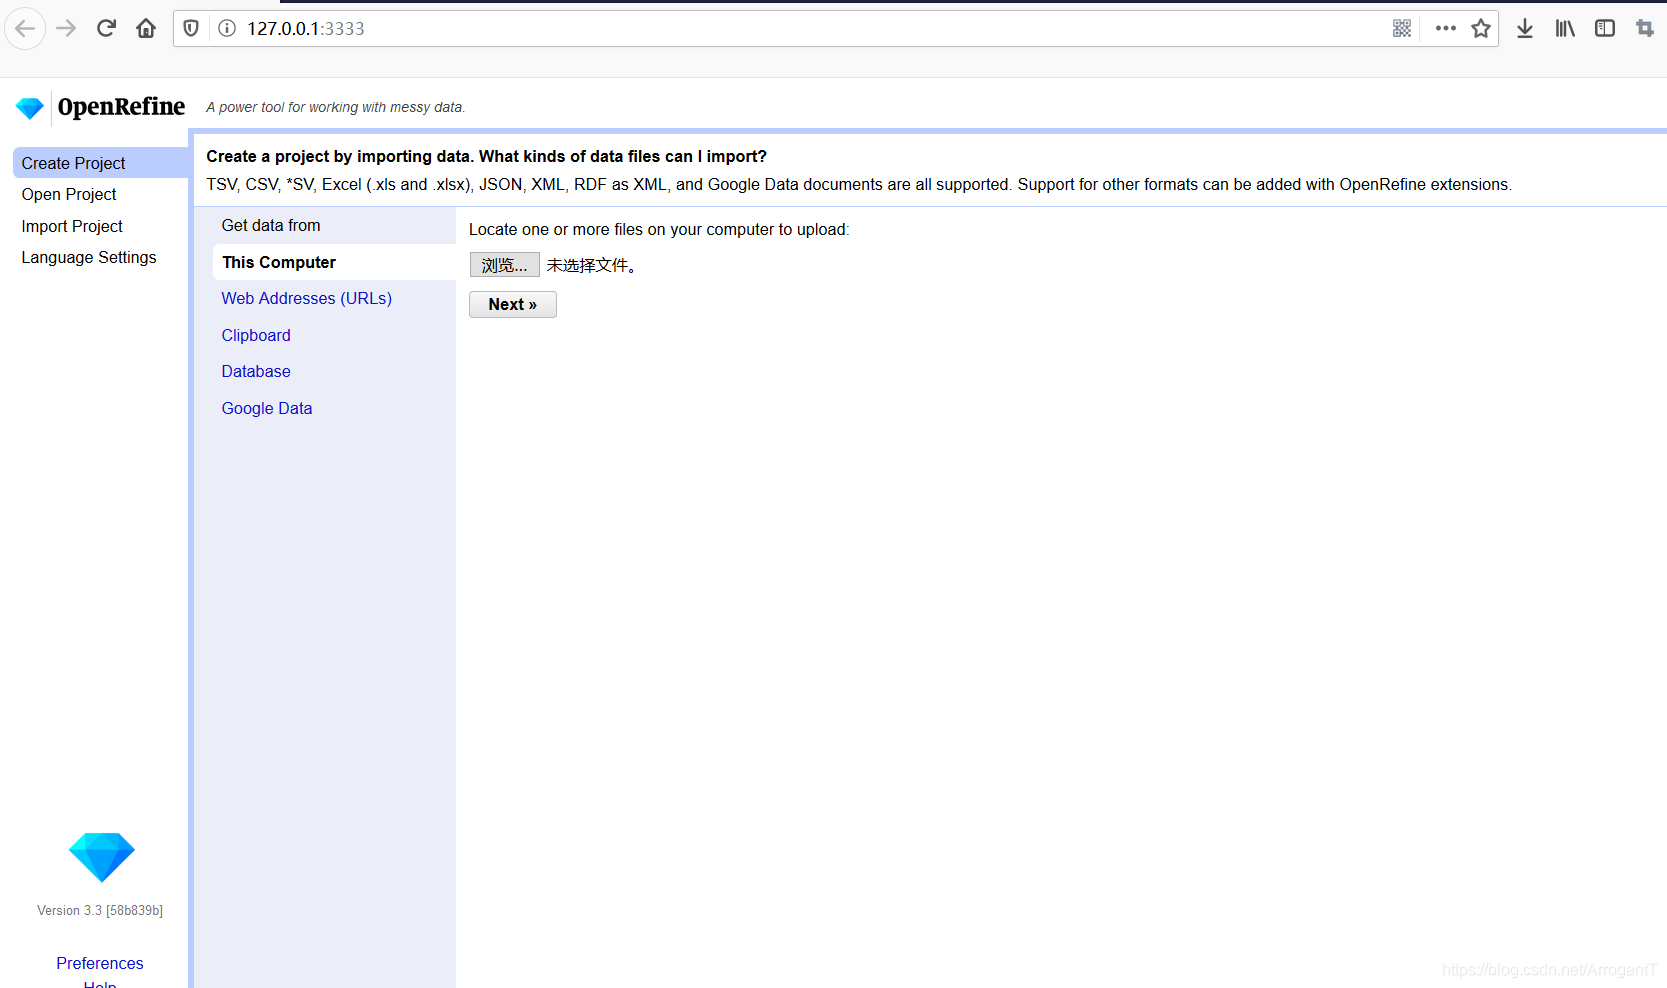The width and height of the screenshot is (1667, 988).
Task: Show site information via the info icon
Action: [227, 28]
